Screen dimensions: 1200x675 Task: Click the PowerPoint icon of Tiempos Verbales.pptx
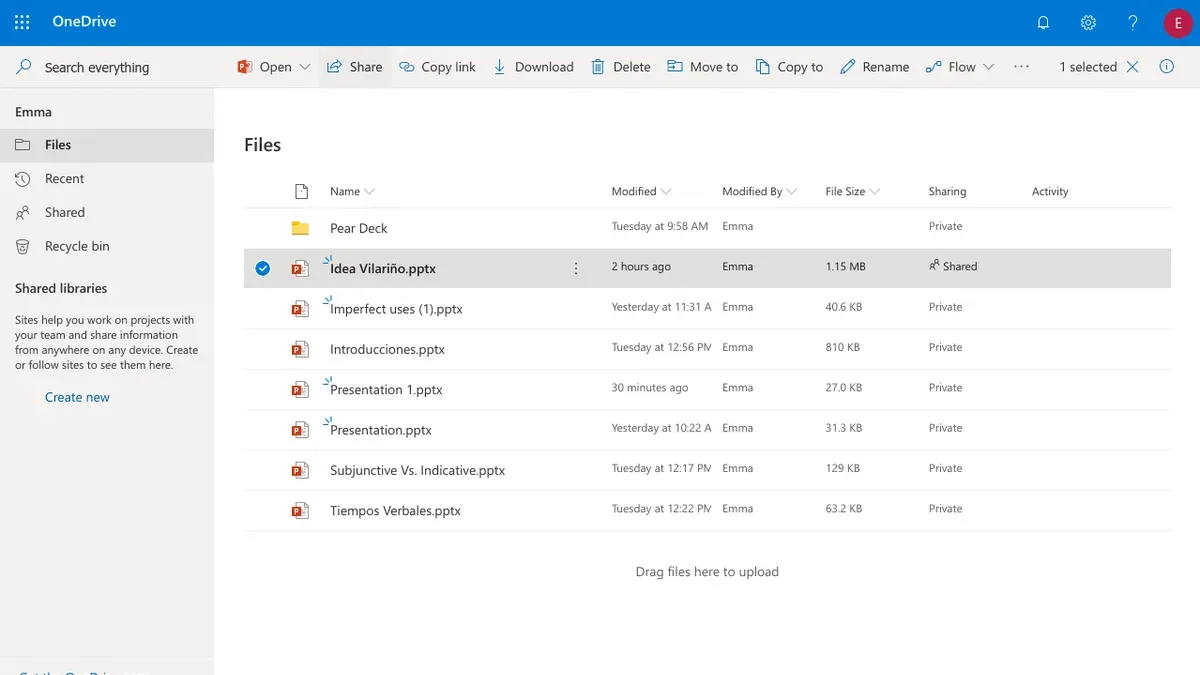click(300, 510)
